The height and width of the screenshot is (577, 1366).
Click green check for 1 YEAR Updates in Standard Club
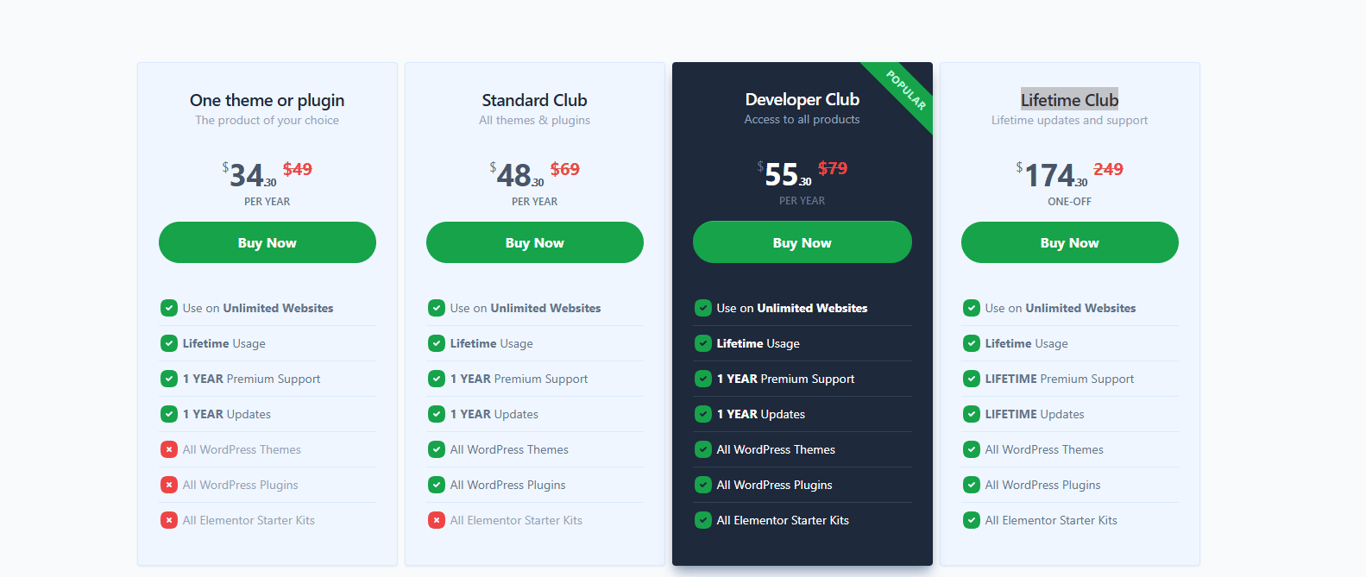tap(436, 414)
